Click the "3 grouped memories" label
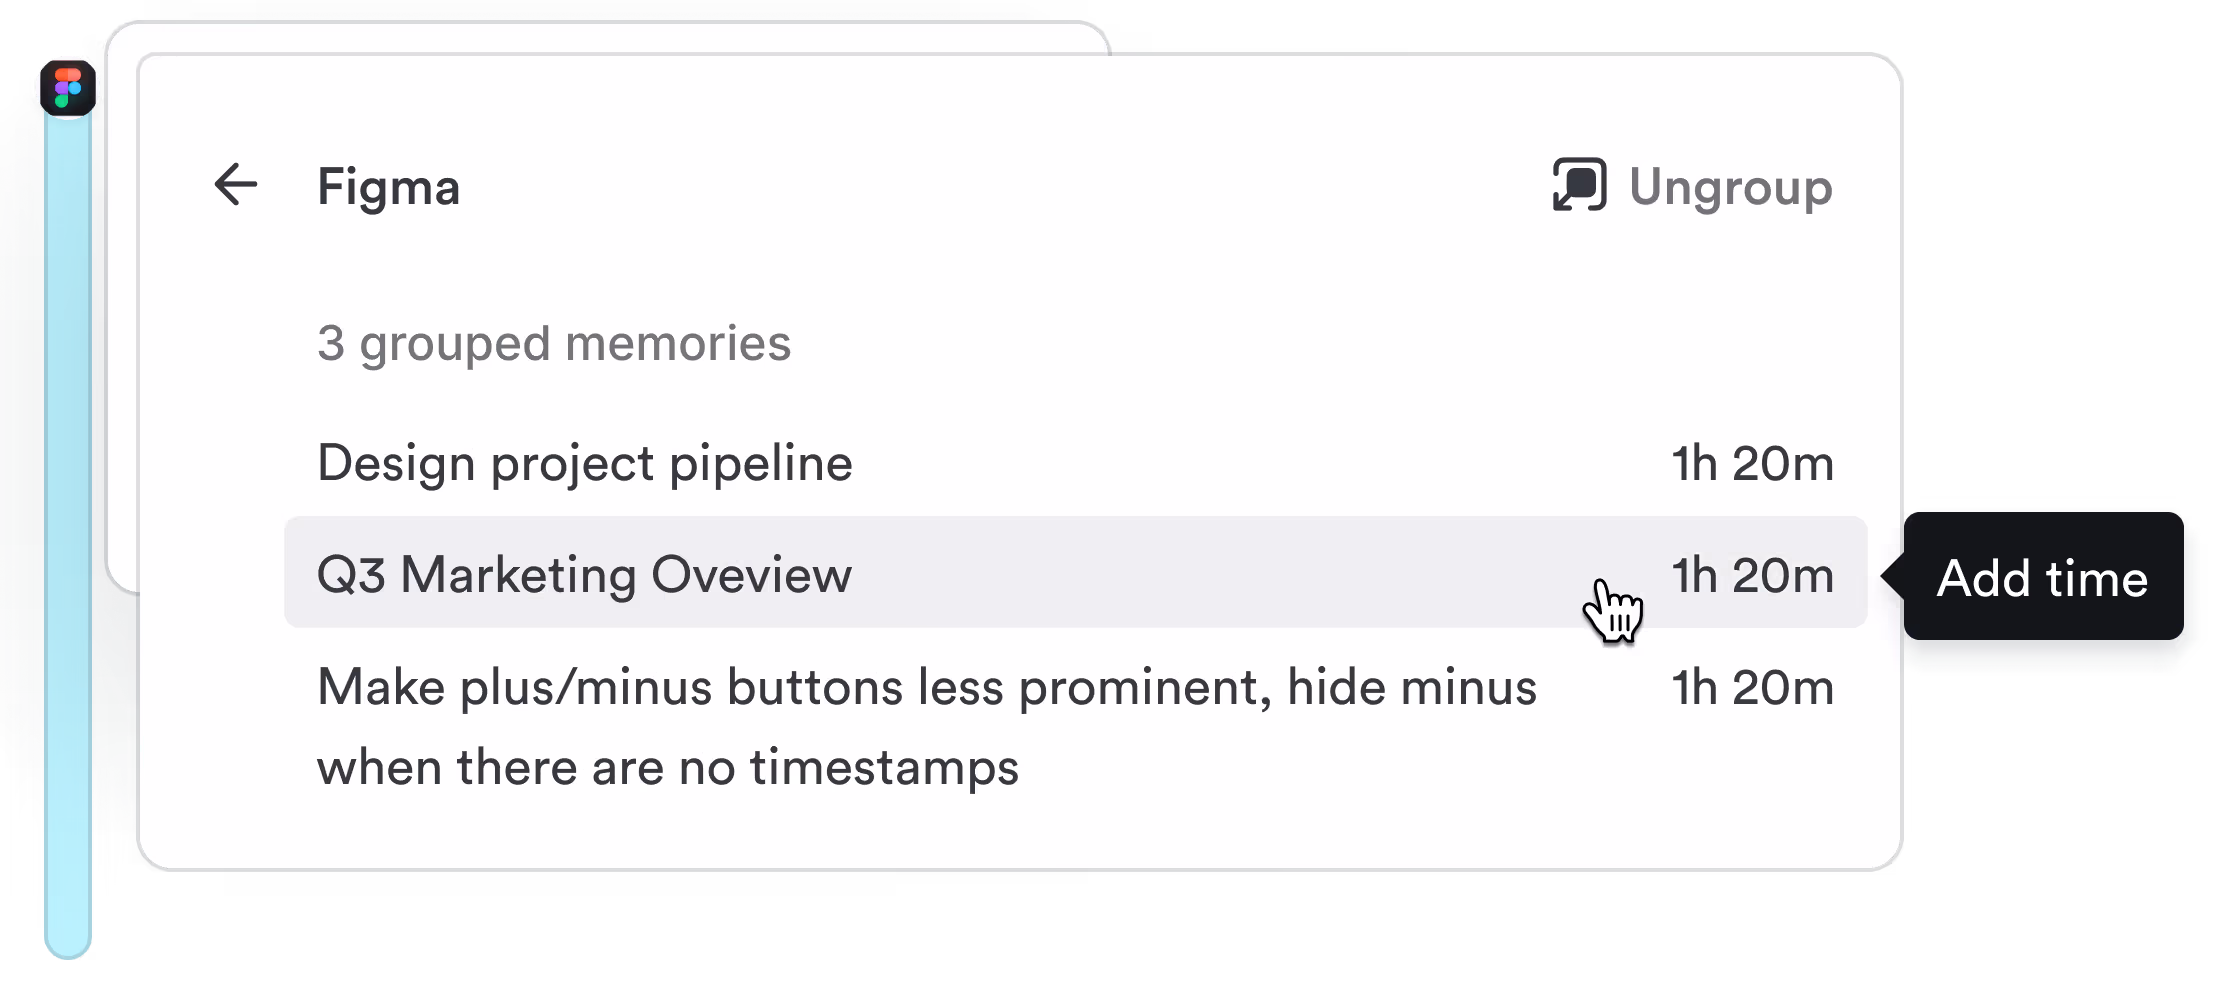This screenshot has height=1004, width=2228. [553, 343]
